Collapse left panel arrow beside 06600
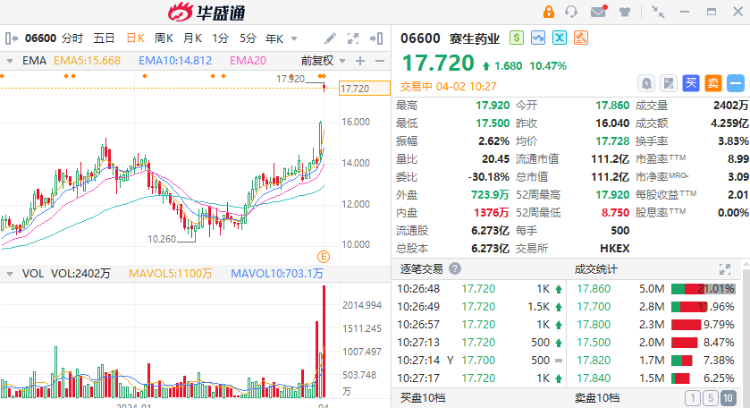Screen dimensions: 750x408 (x=11, y=38)
